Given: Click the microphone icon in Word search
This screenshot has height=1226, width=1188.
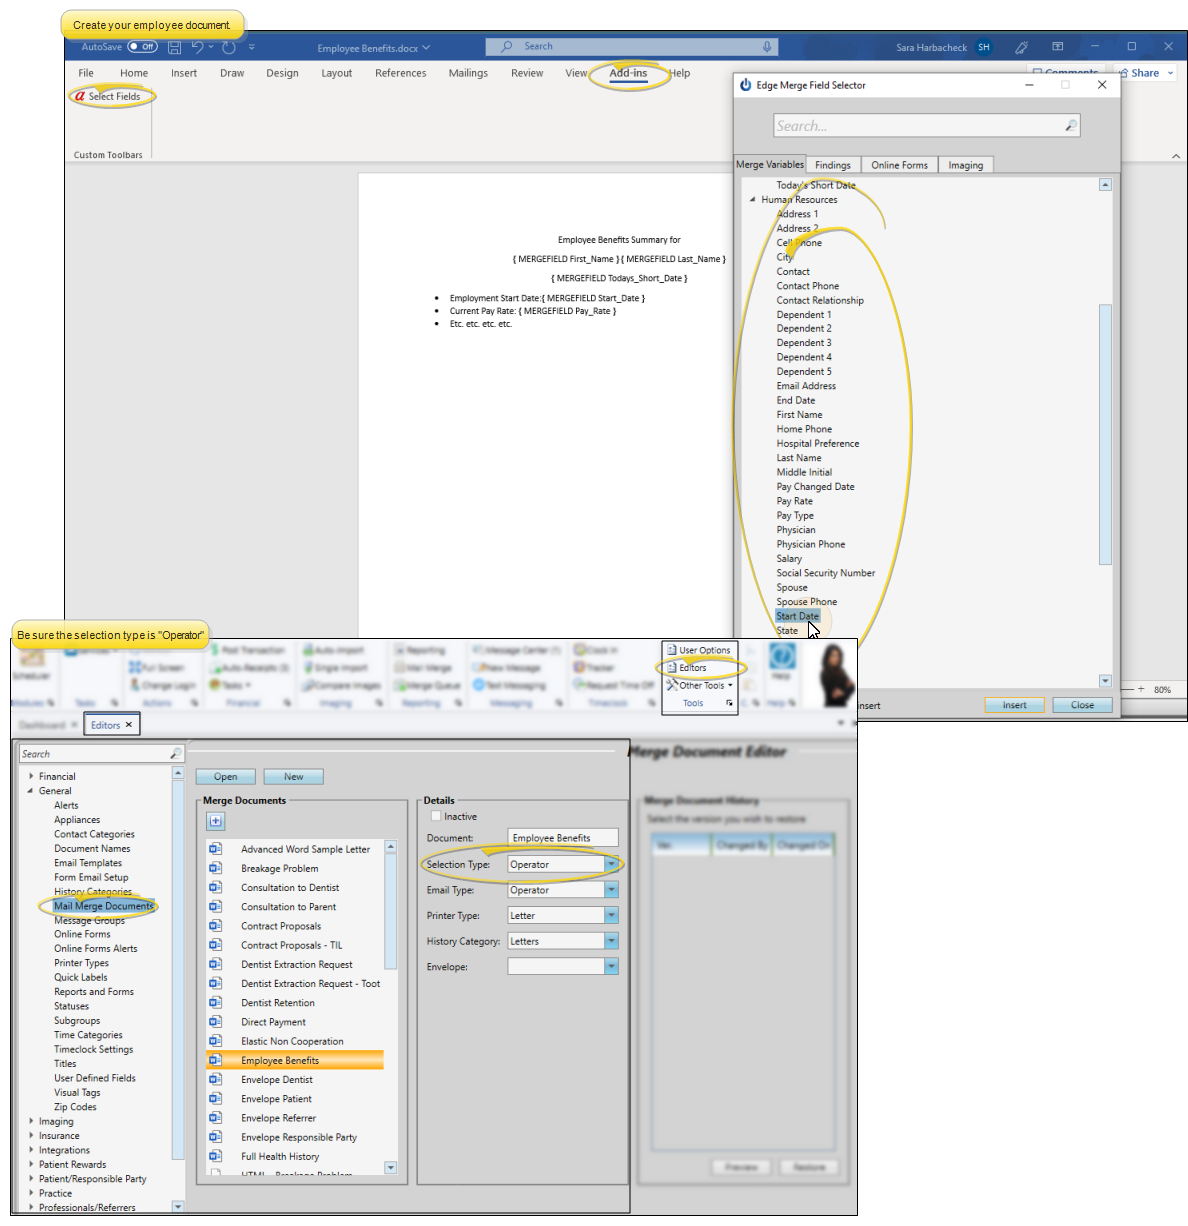Looking at the screenshot, I should pyautogui.click(x=767, y=47).
